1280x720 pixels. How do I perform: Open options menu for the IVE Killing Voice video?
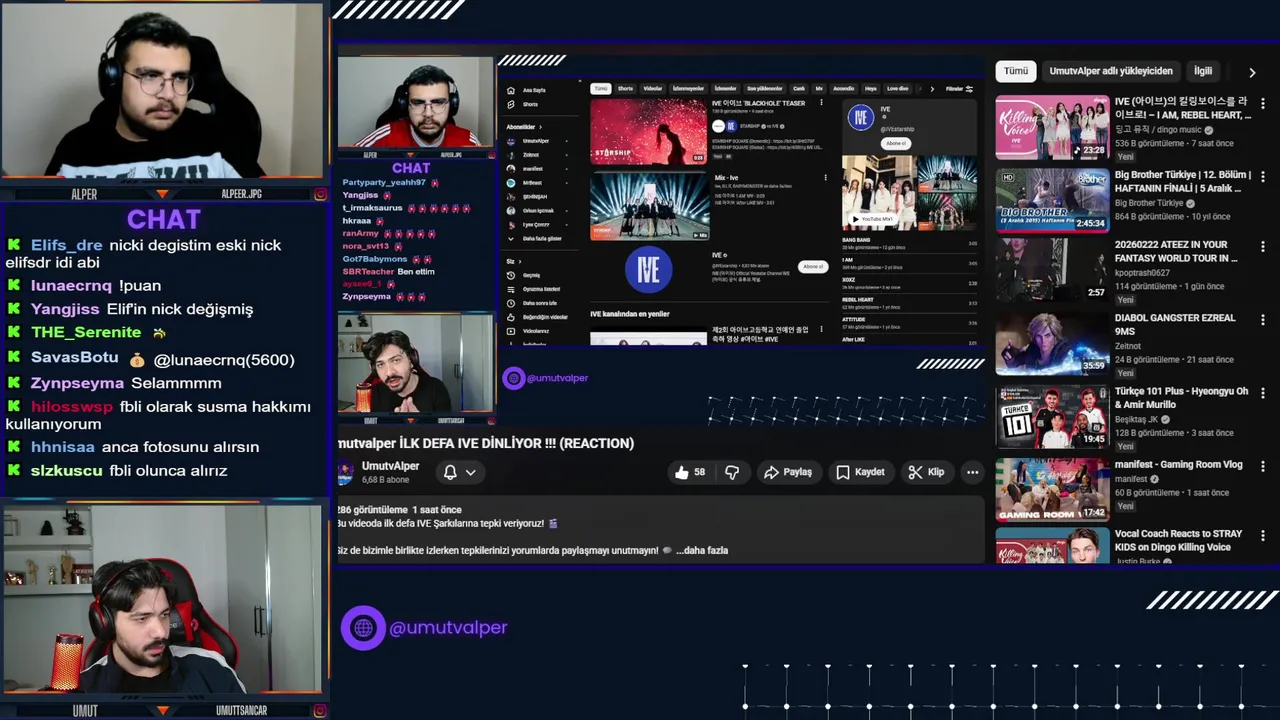coord(1263,103)
